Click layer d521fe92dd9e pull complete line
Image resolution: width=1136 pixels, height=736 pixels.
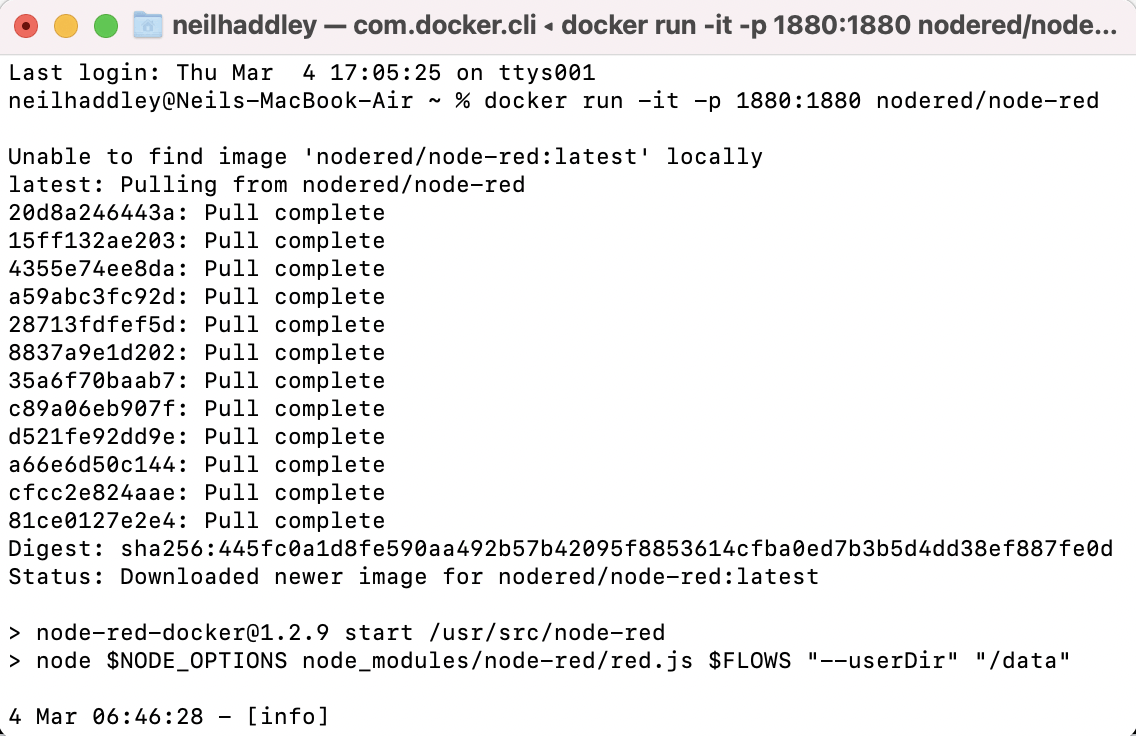pyautogui.click(x=196, y=437)
